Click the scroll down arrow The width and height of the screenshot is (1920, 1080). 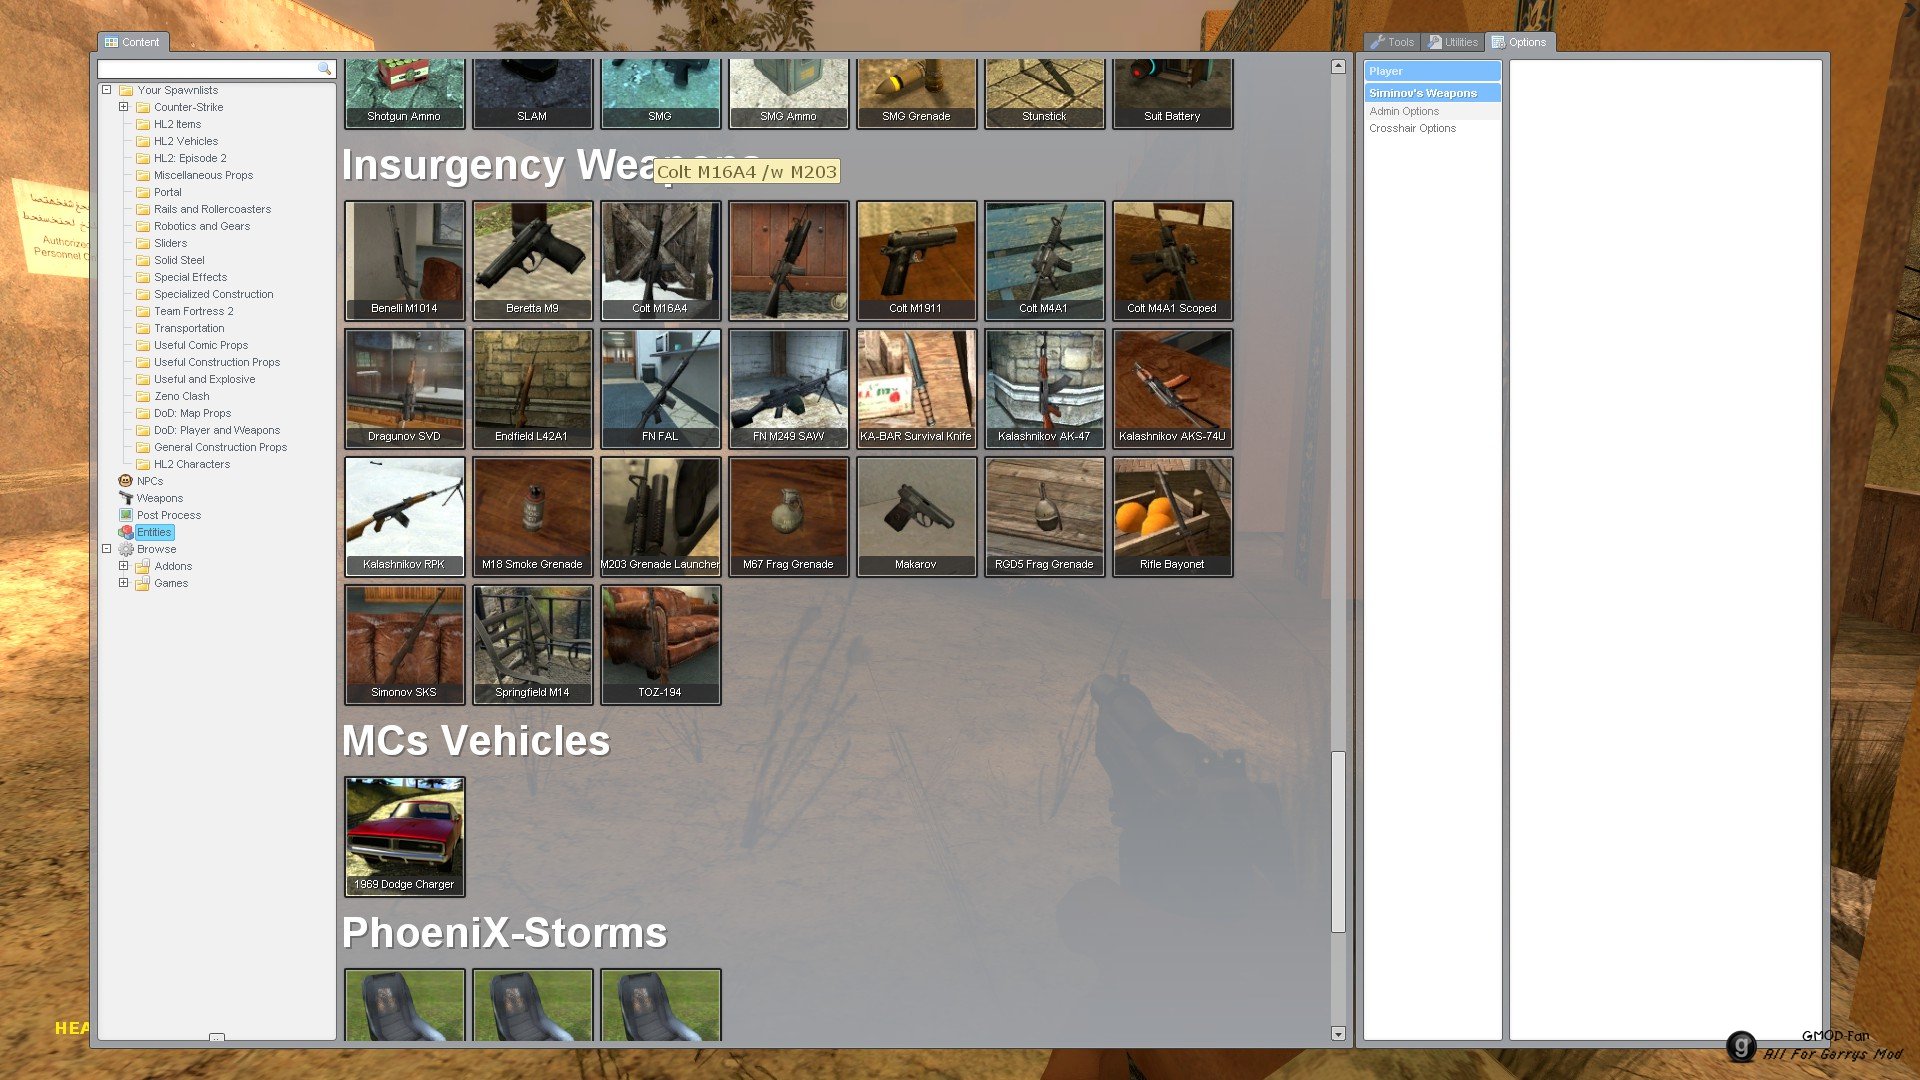(x=1338, y=1034)
